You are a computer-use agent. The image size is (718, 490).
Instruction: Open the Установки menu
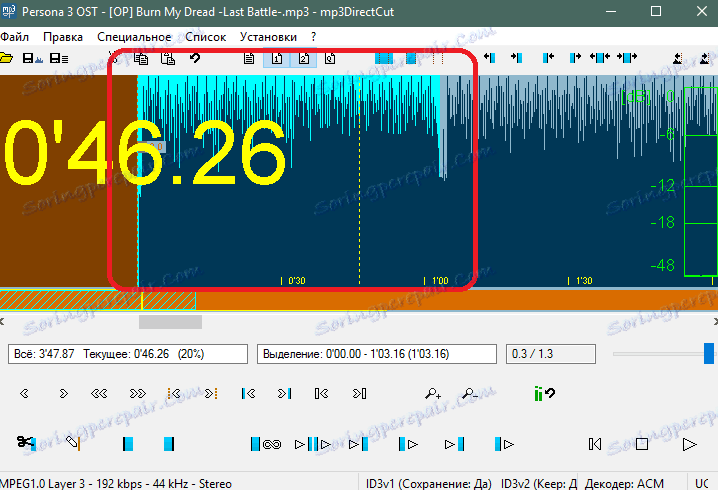[268, 37]
